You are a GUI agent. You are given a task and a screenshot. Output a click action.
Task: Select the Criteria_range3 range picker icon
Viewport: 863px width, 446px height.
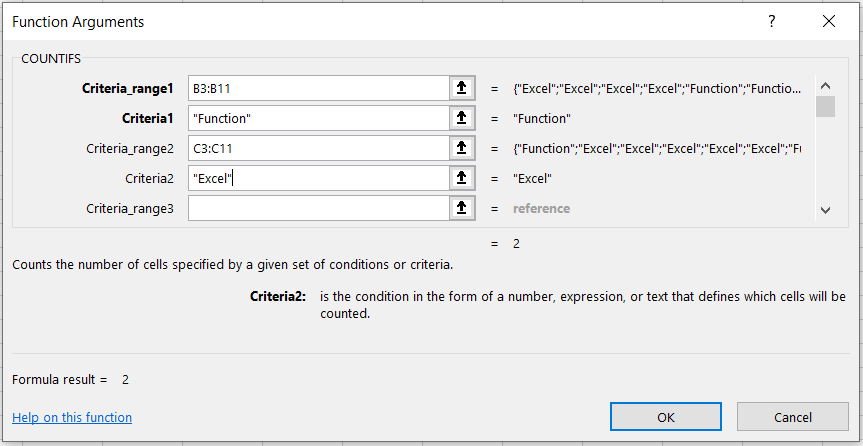[461, 208]
